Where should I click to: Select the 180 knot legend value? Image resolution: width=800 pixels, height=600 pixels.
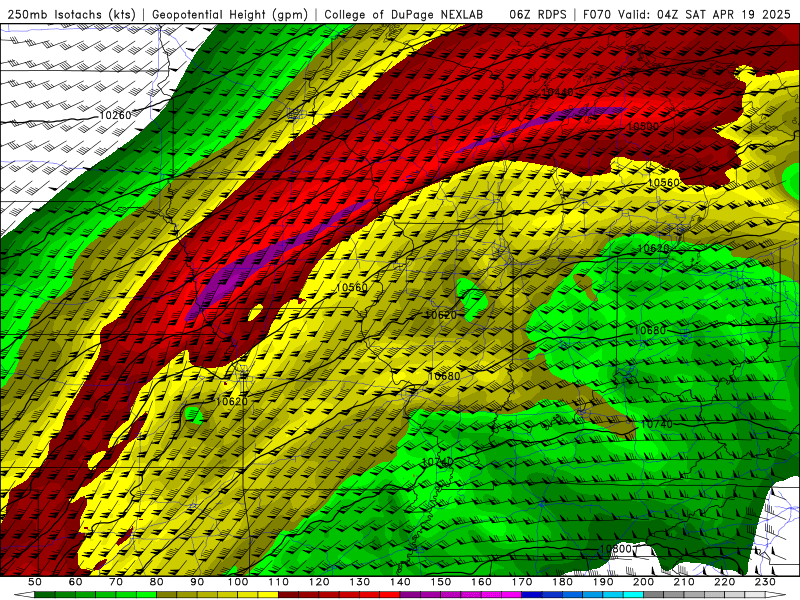click(x=563, y=582)
